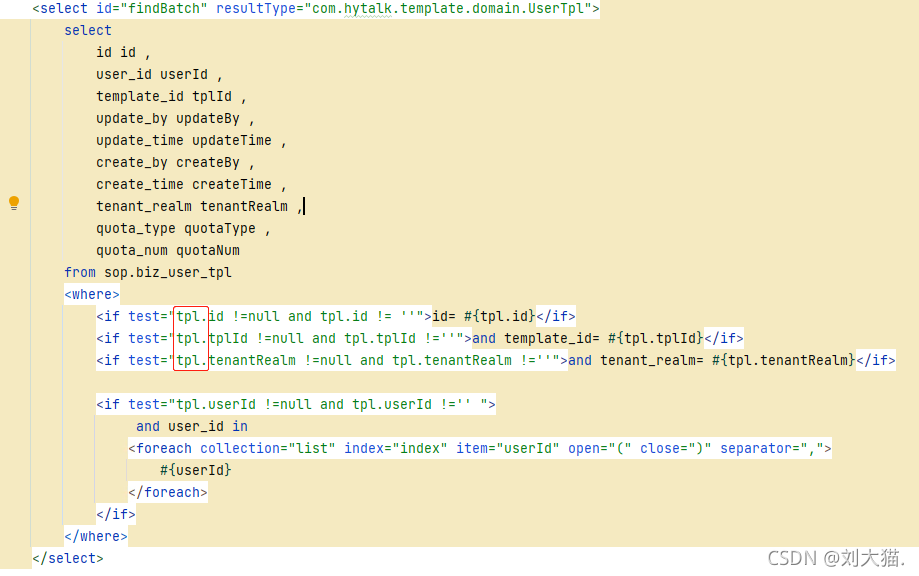Click the 'id id ,' column line
The height and width of the screenshot is (576, 919).
point(123,53)
